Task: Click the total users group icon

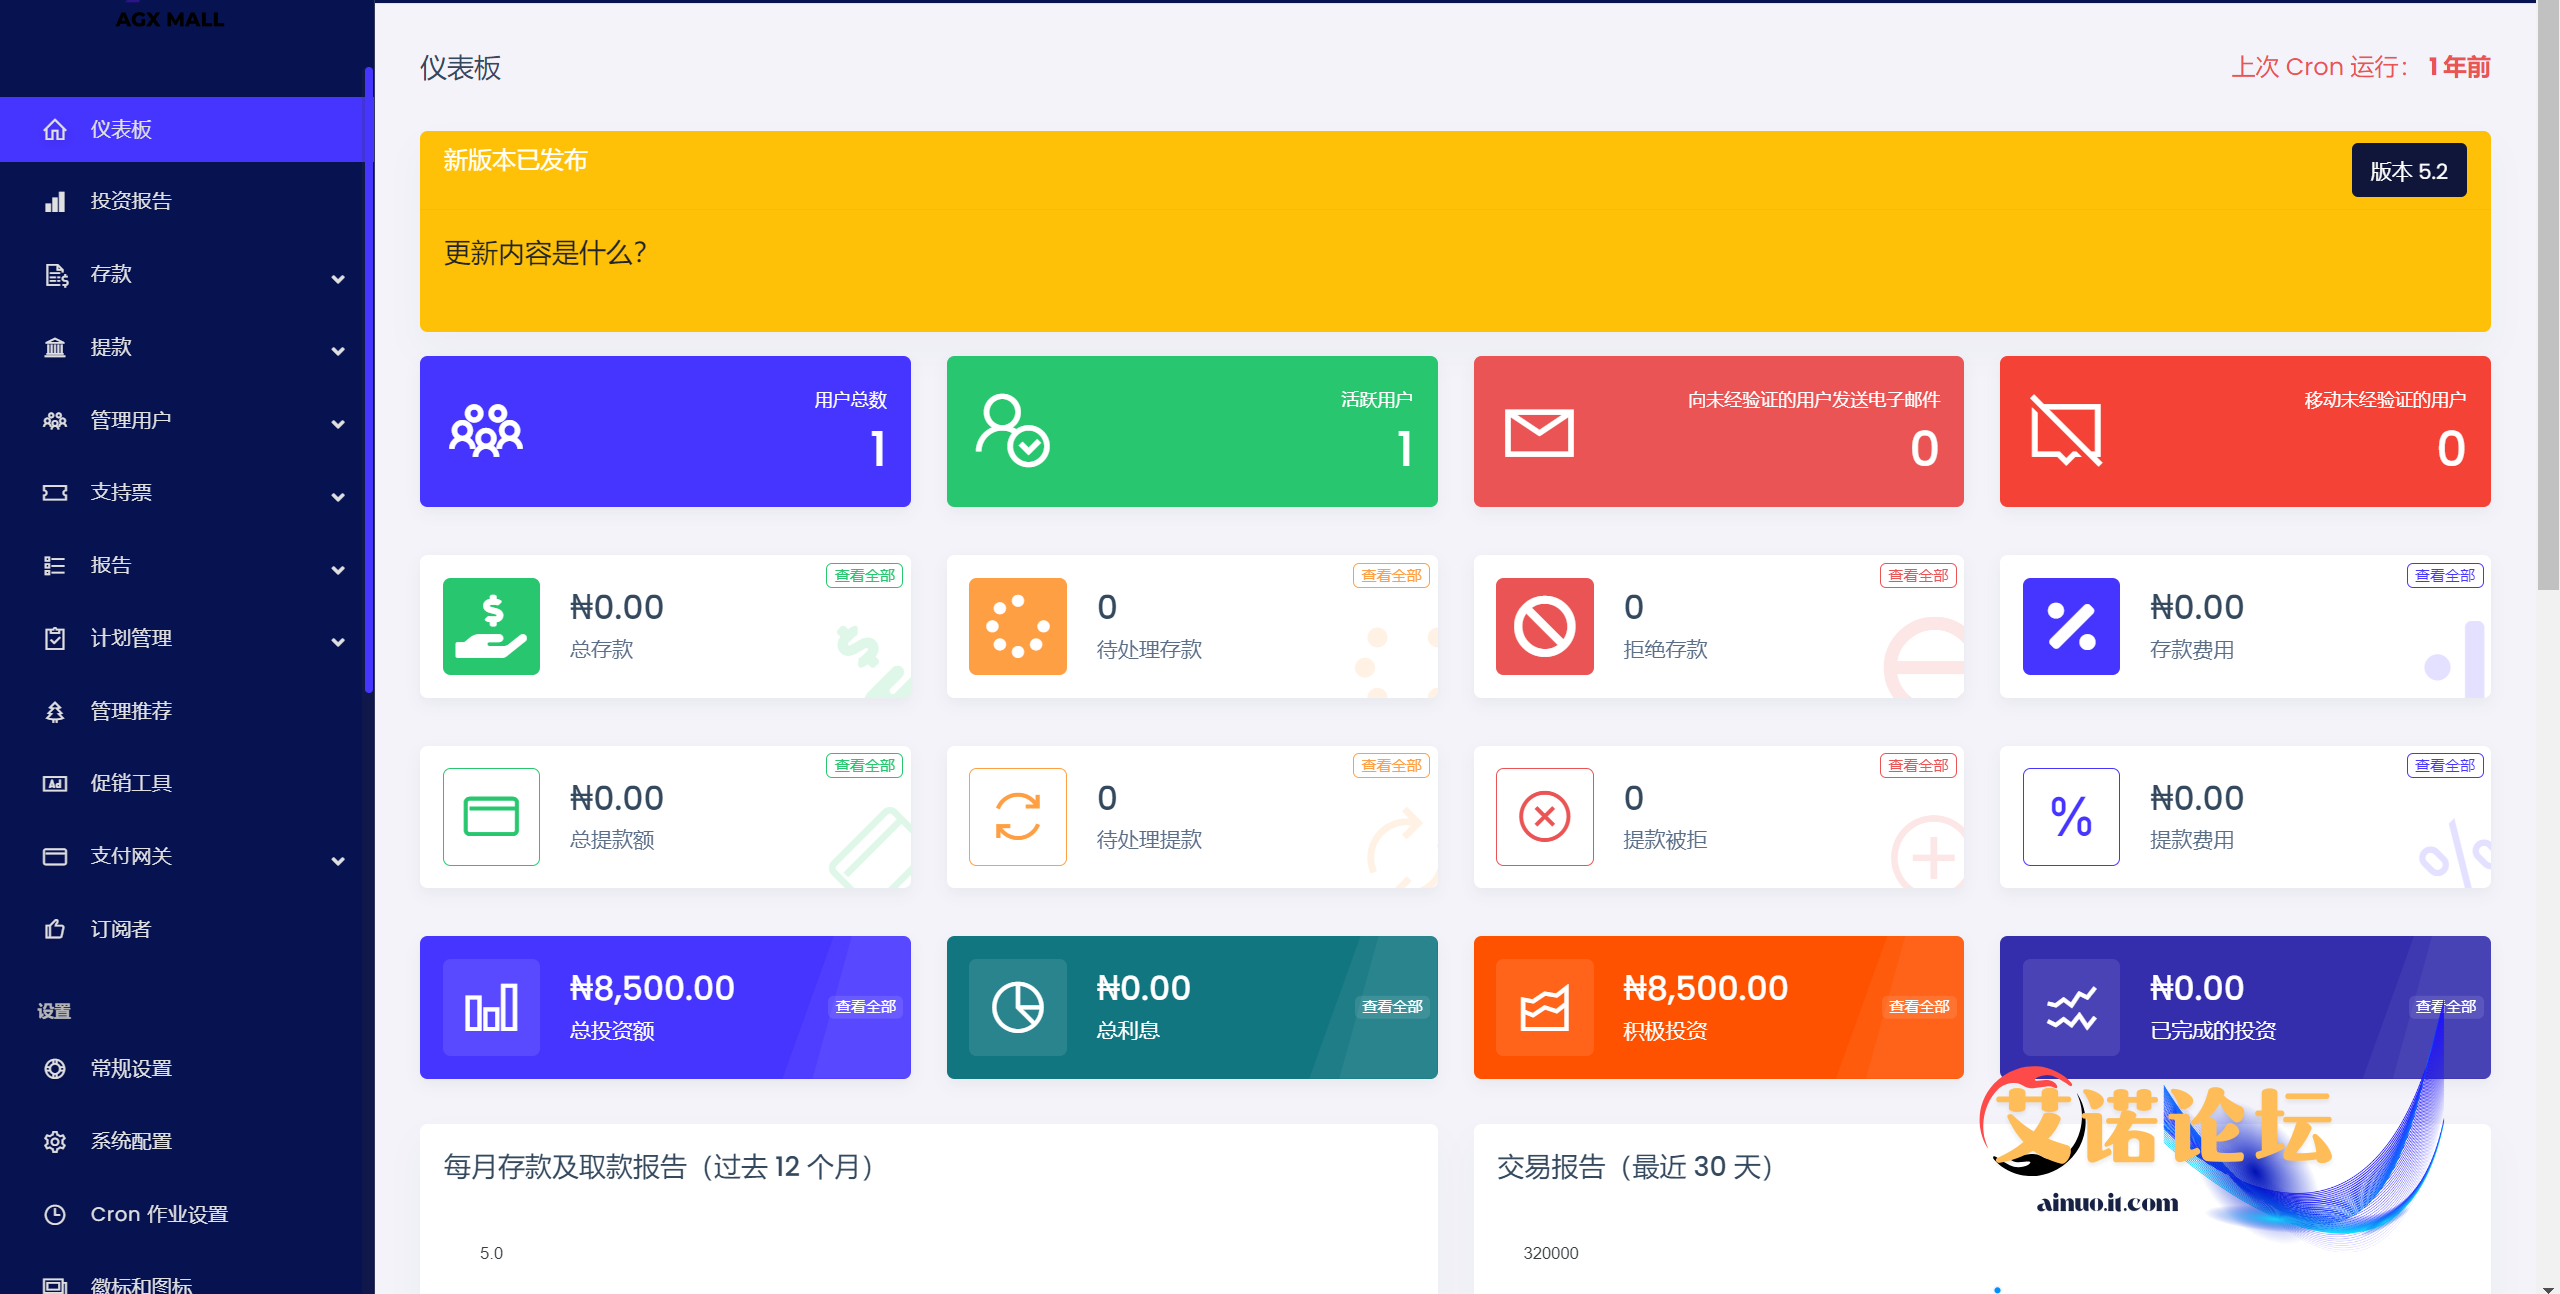Action: 486,431
